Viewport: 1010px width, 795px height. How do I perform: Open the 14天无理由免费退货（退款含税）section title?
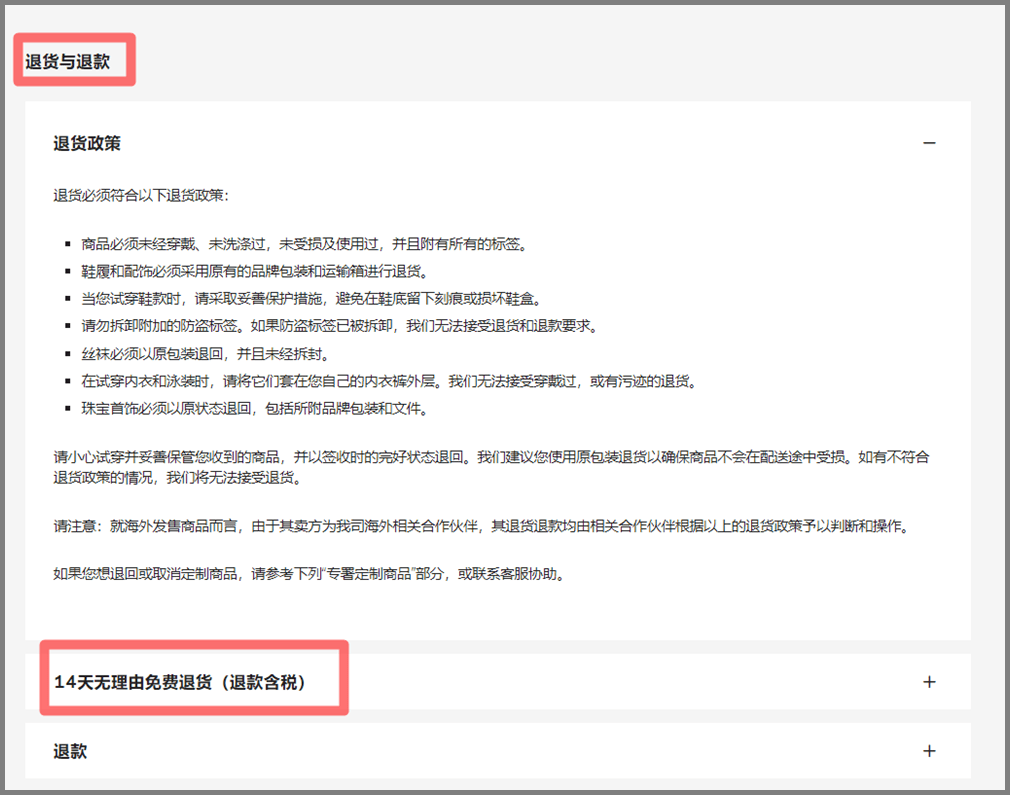click(180, 682)
